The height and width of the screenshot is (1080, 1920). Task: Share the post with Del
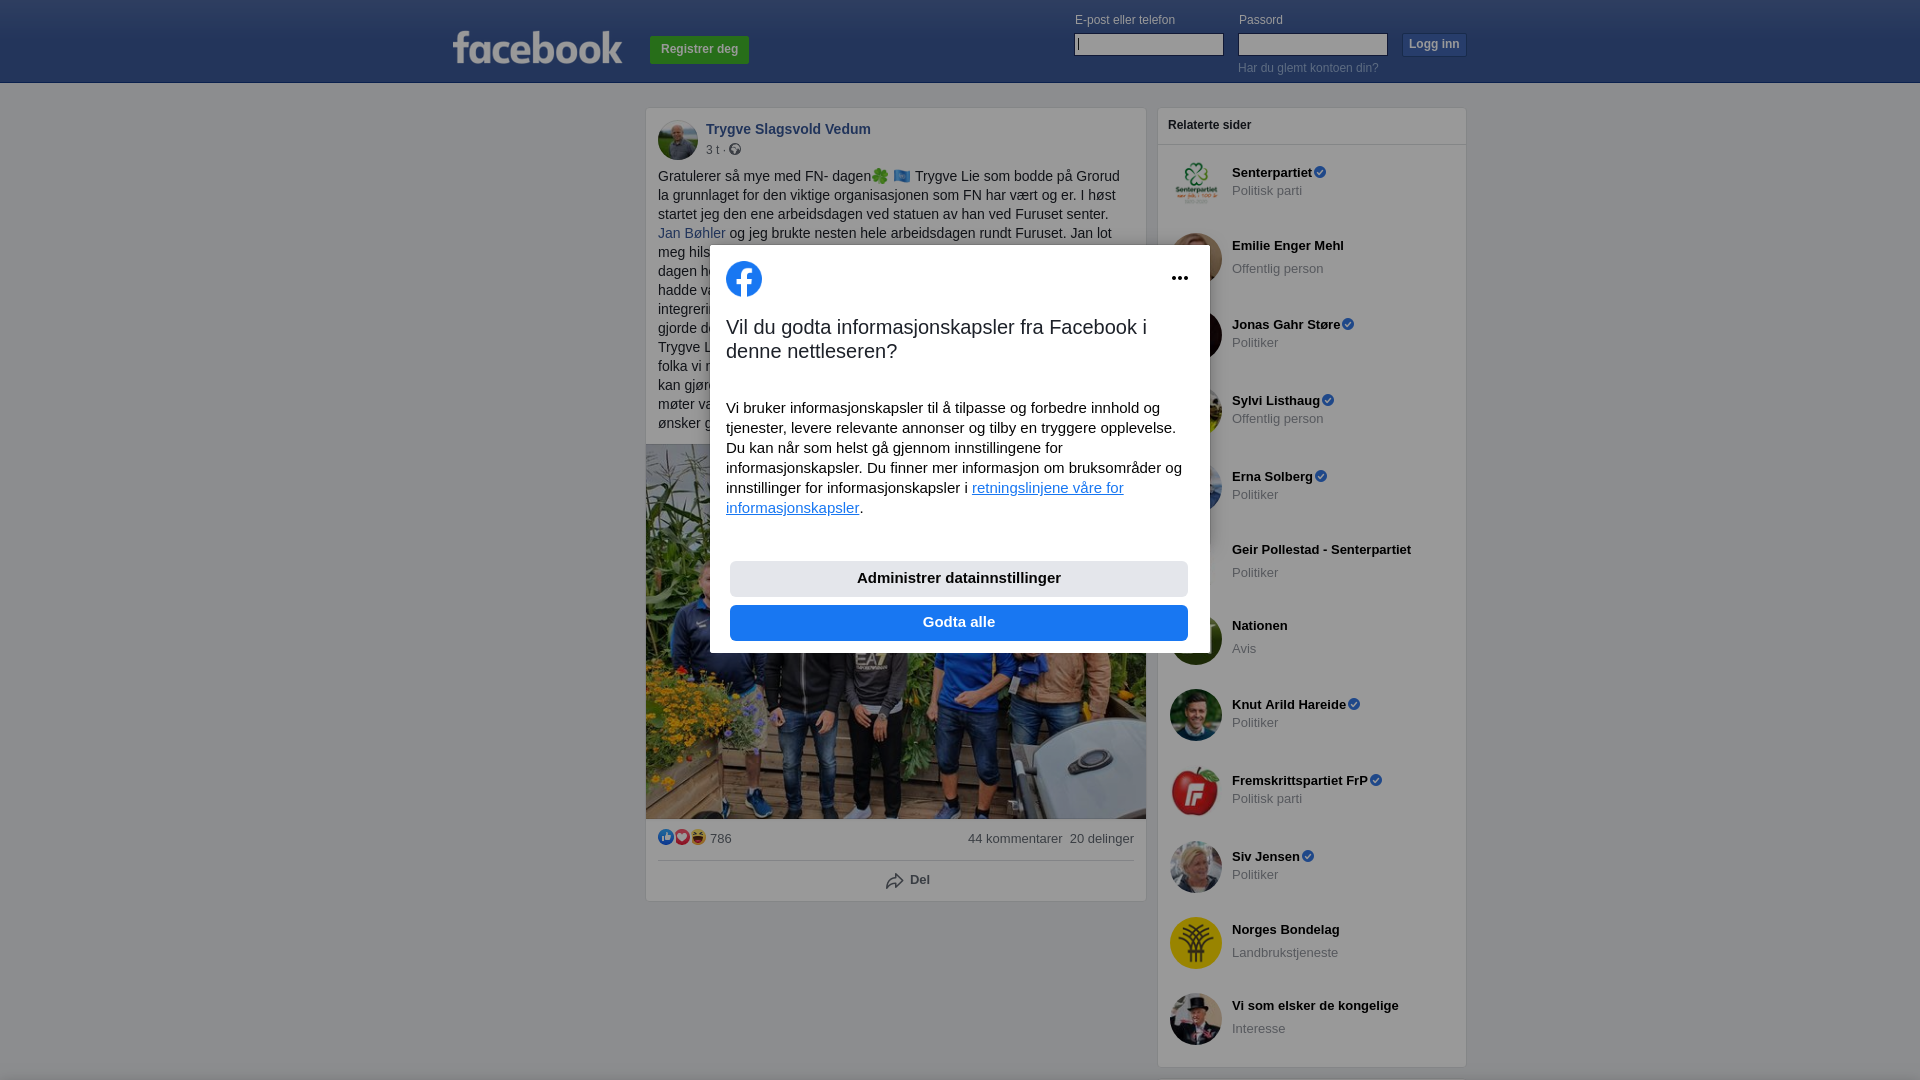click(x=908, y=881)
